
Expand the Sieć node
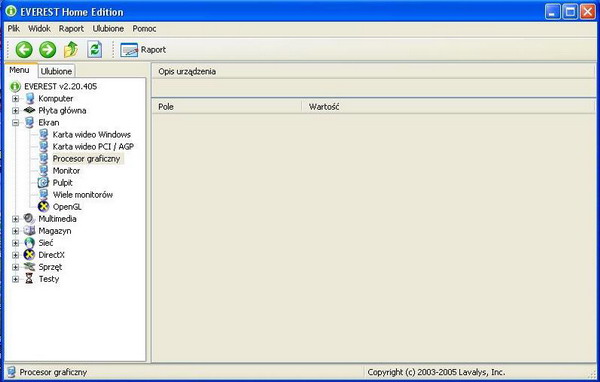15,243
